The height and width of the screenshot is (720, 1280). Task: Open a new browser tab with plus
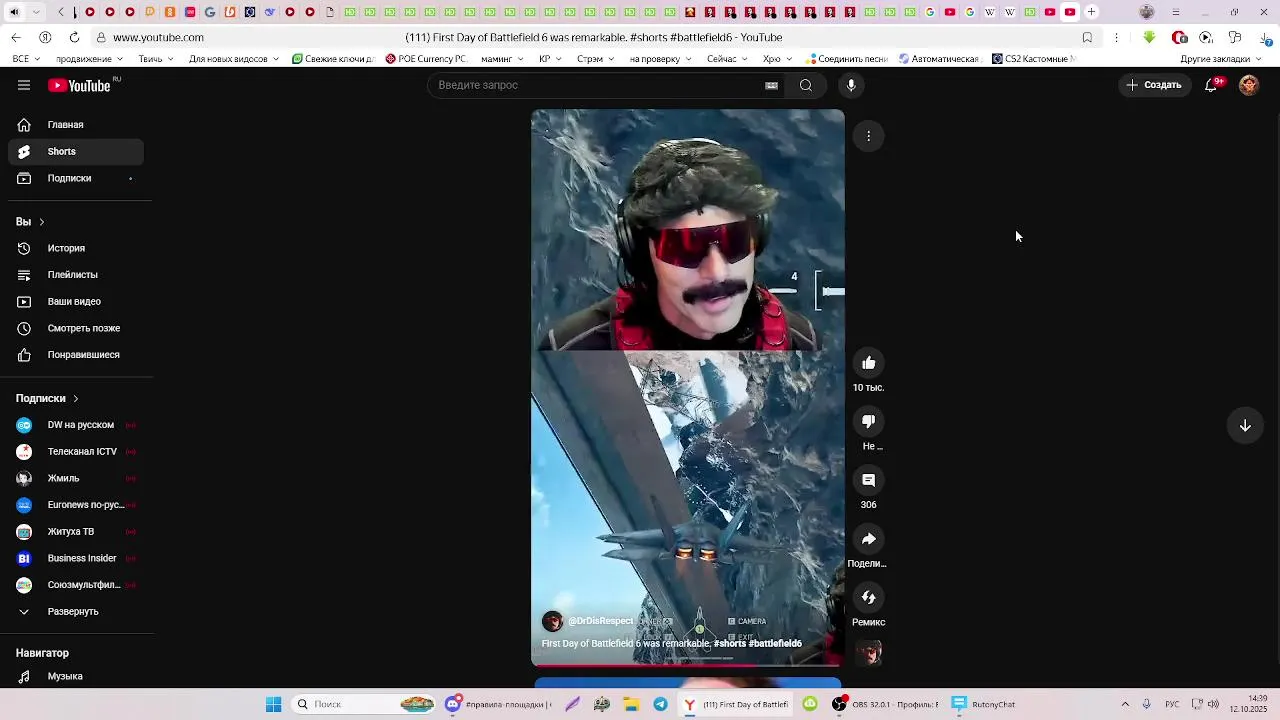tap(1091, 12)
